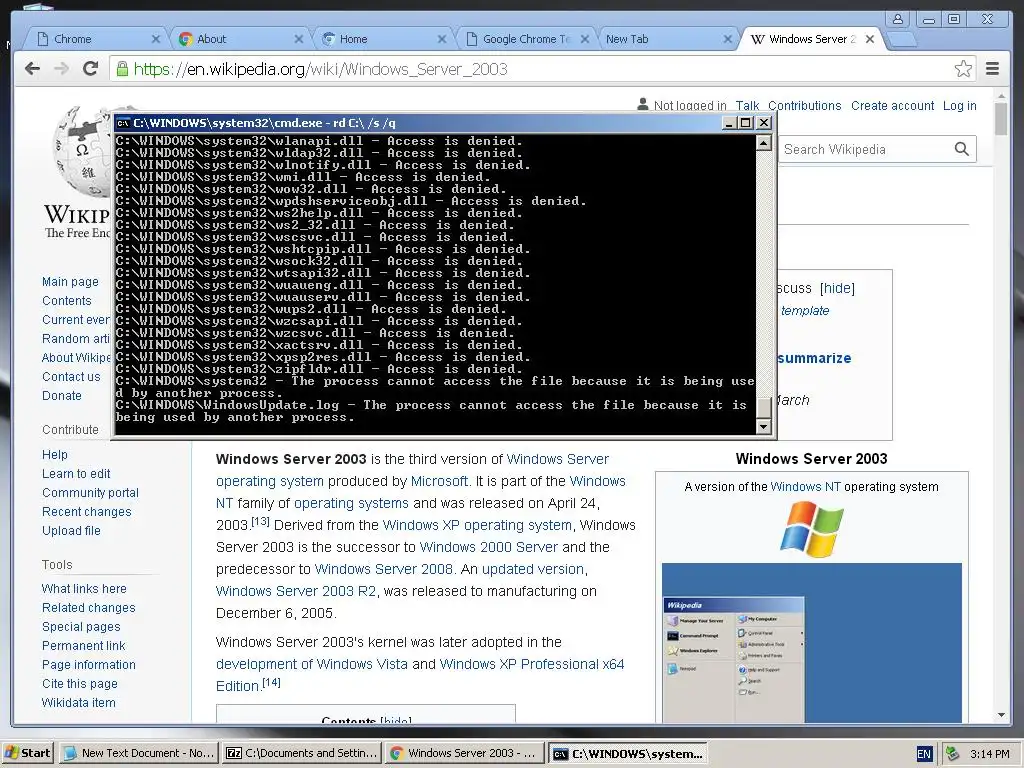Follow the Windows Server 2003 R2 link
Viewport: 1024px width, 768px height.
[296, 591]
